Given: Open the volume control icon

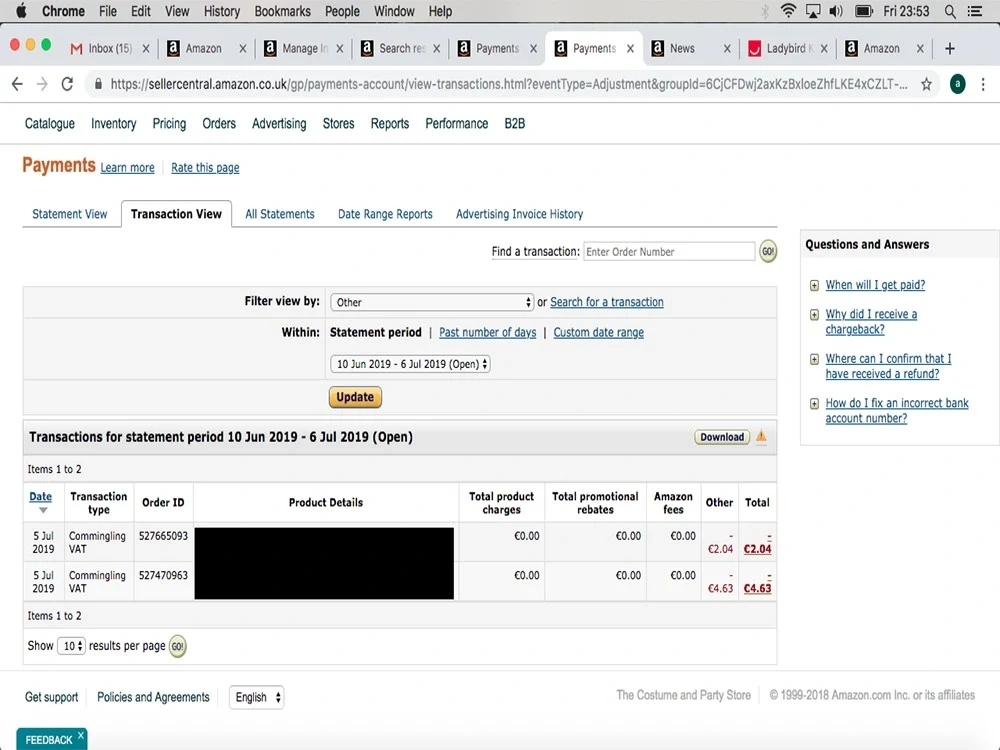Looking at the screenshot, I should tap(835, 11).
